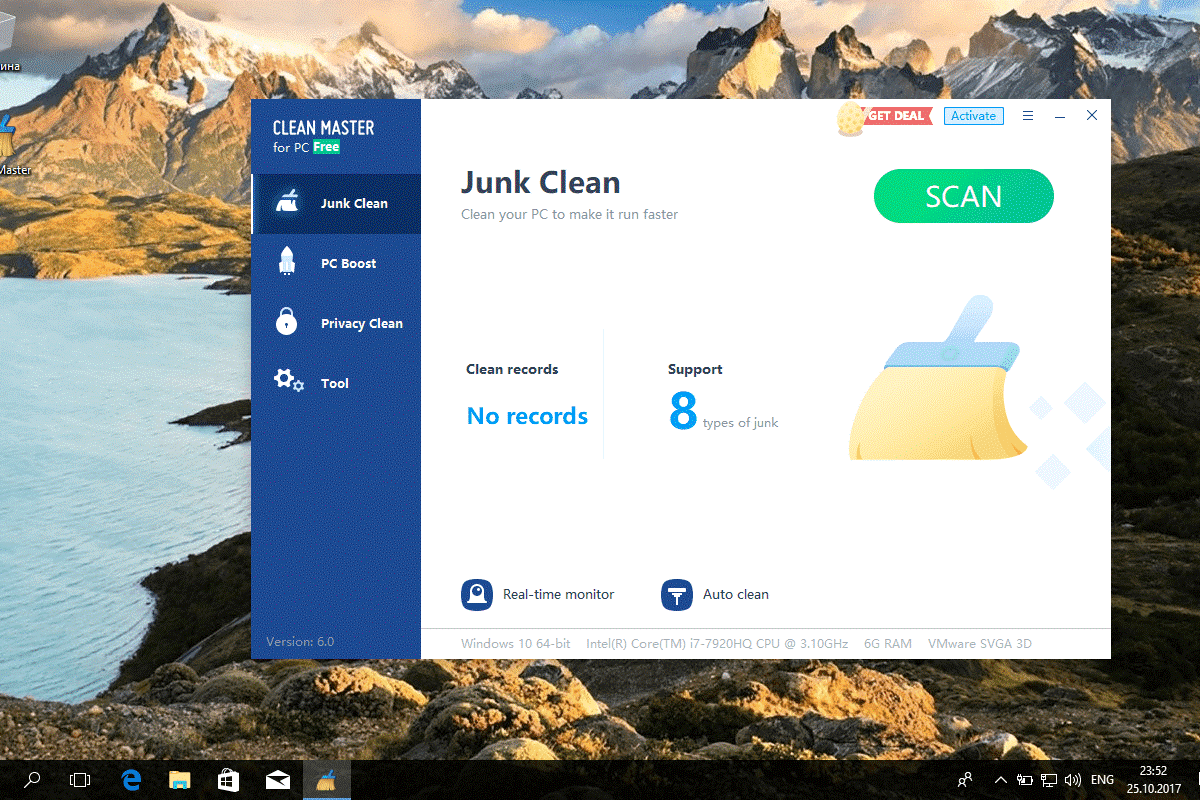
Task: Select the PC Boost tab label
Action: (348, 264)
